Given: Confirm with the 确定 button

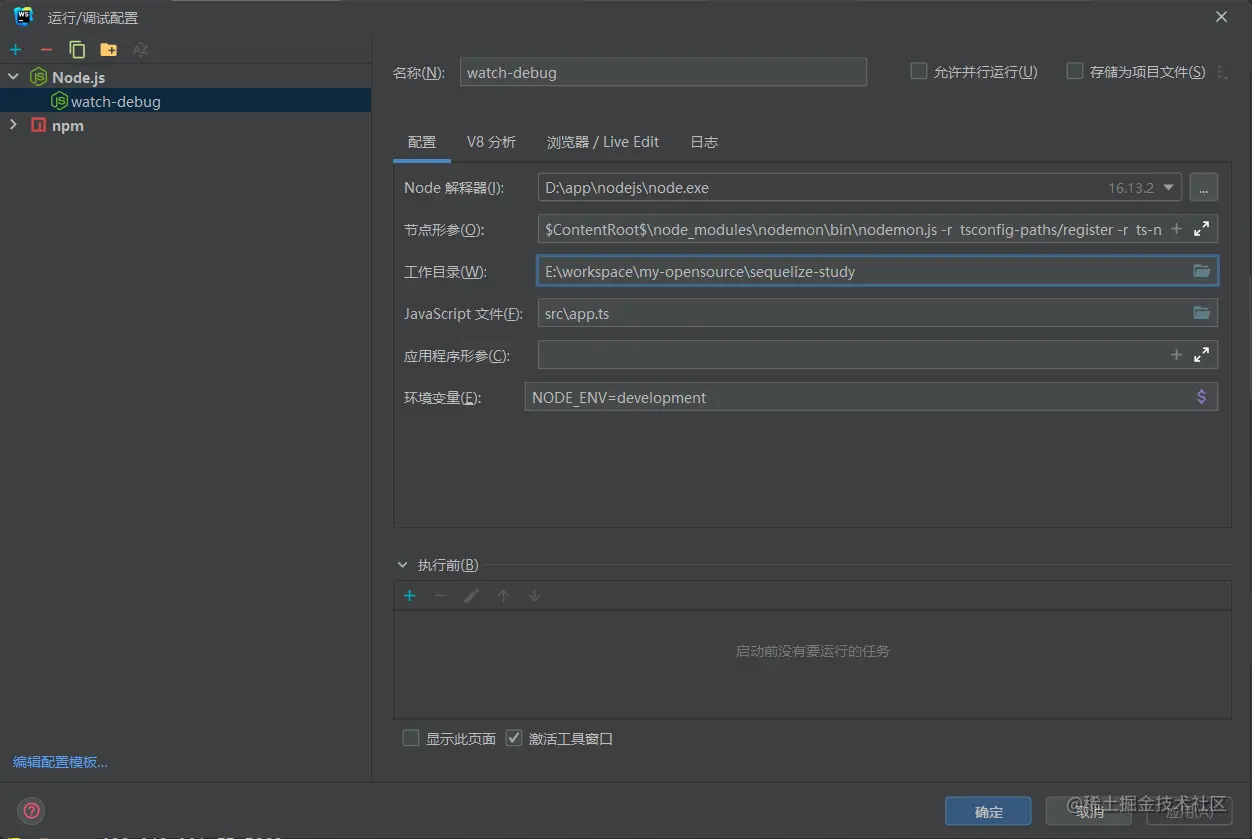Looking at the screenshot, I should point(989,812).
